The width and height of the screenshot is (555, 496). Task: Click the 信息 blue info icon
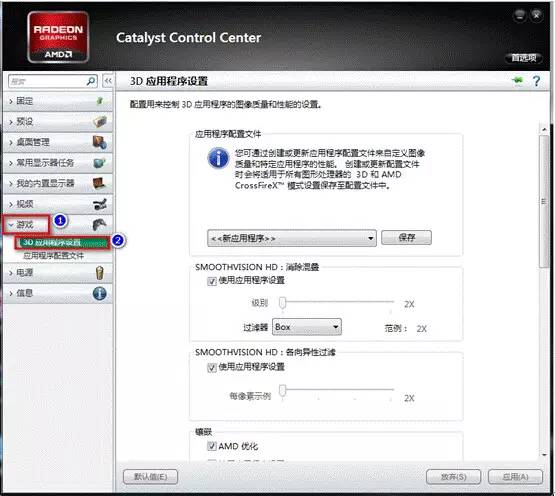click(x=99, y=293)
